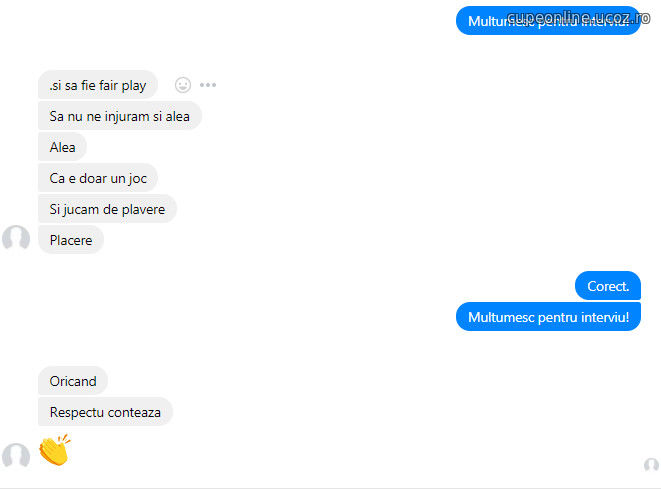Click the cupeonline.ucoz.ro watermark text
Viewport: 661px width, 491px height.
pyautogui.click(x=578, y=17)
